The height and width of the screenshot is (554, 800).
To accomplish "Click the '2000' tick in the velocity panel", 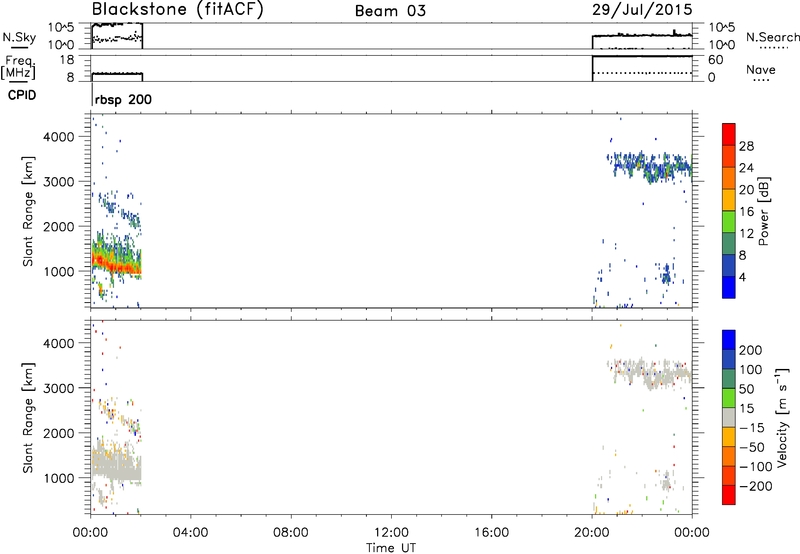I will pyautogui.click(x=59, y=433).
